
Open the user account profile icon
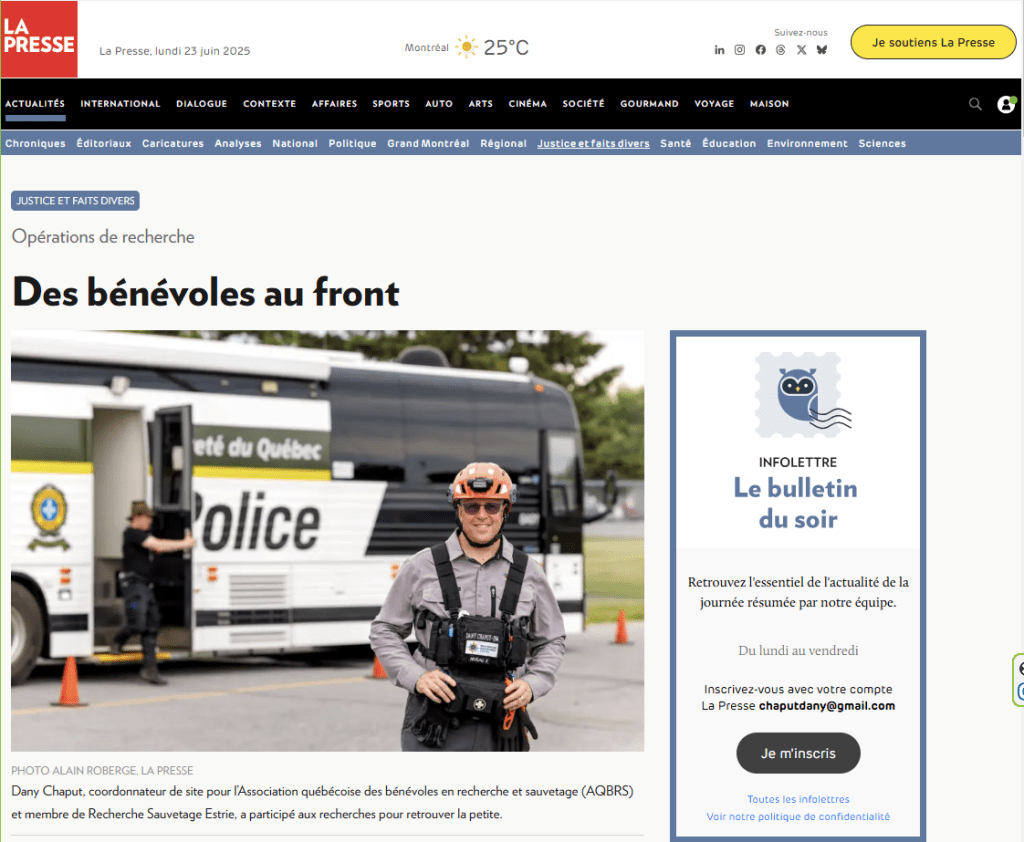(x=1006, y=104)
